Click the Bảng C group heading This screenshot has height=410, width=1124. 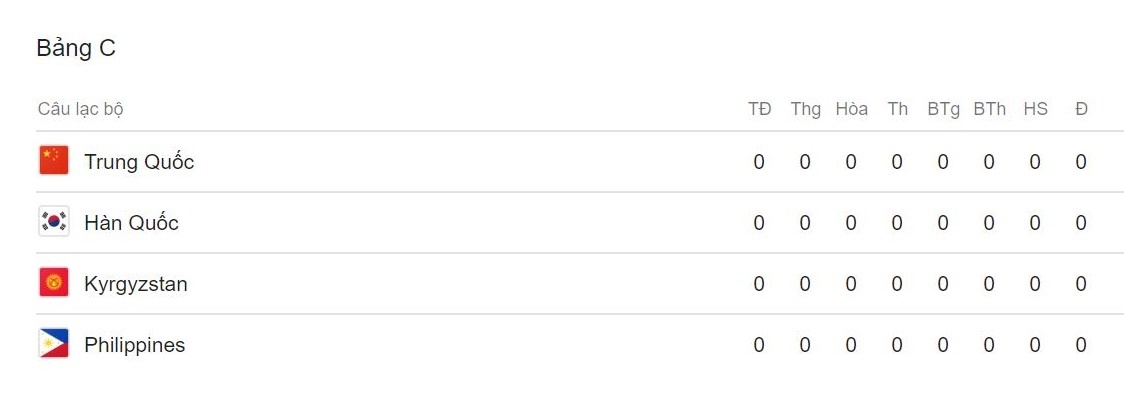pyautogui.click(x=76, y=48)
